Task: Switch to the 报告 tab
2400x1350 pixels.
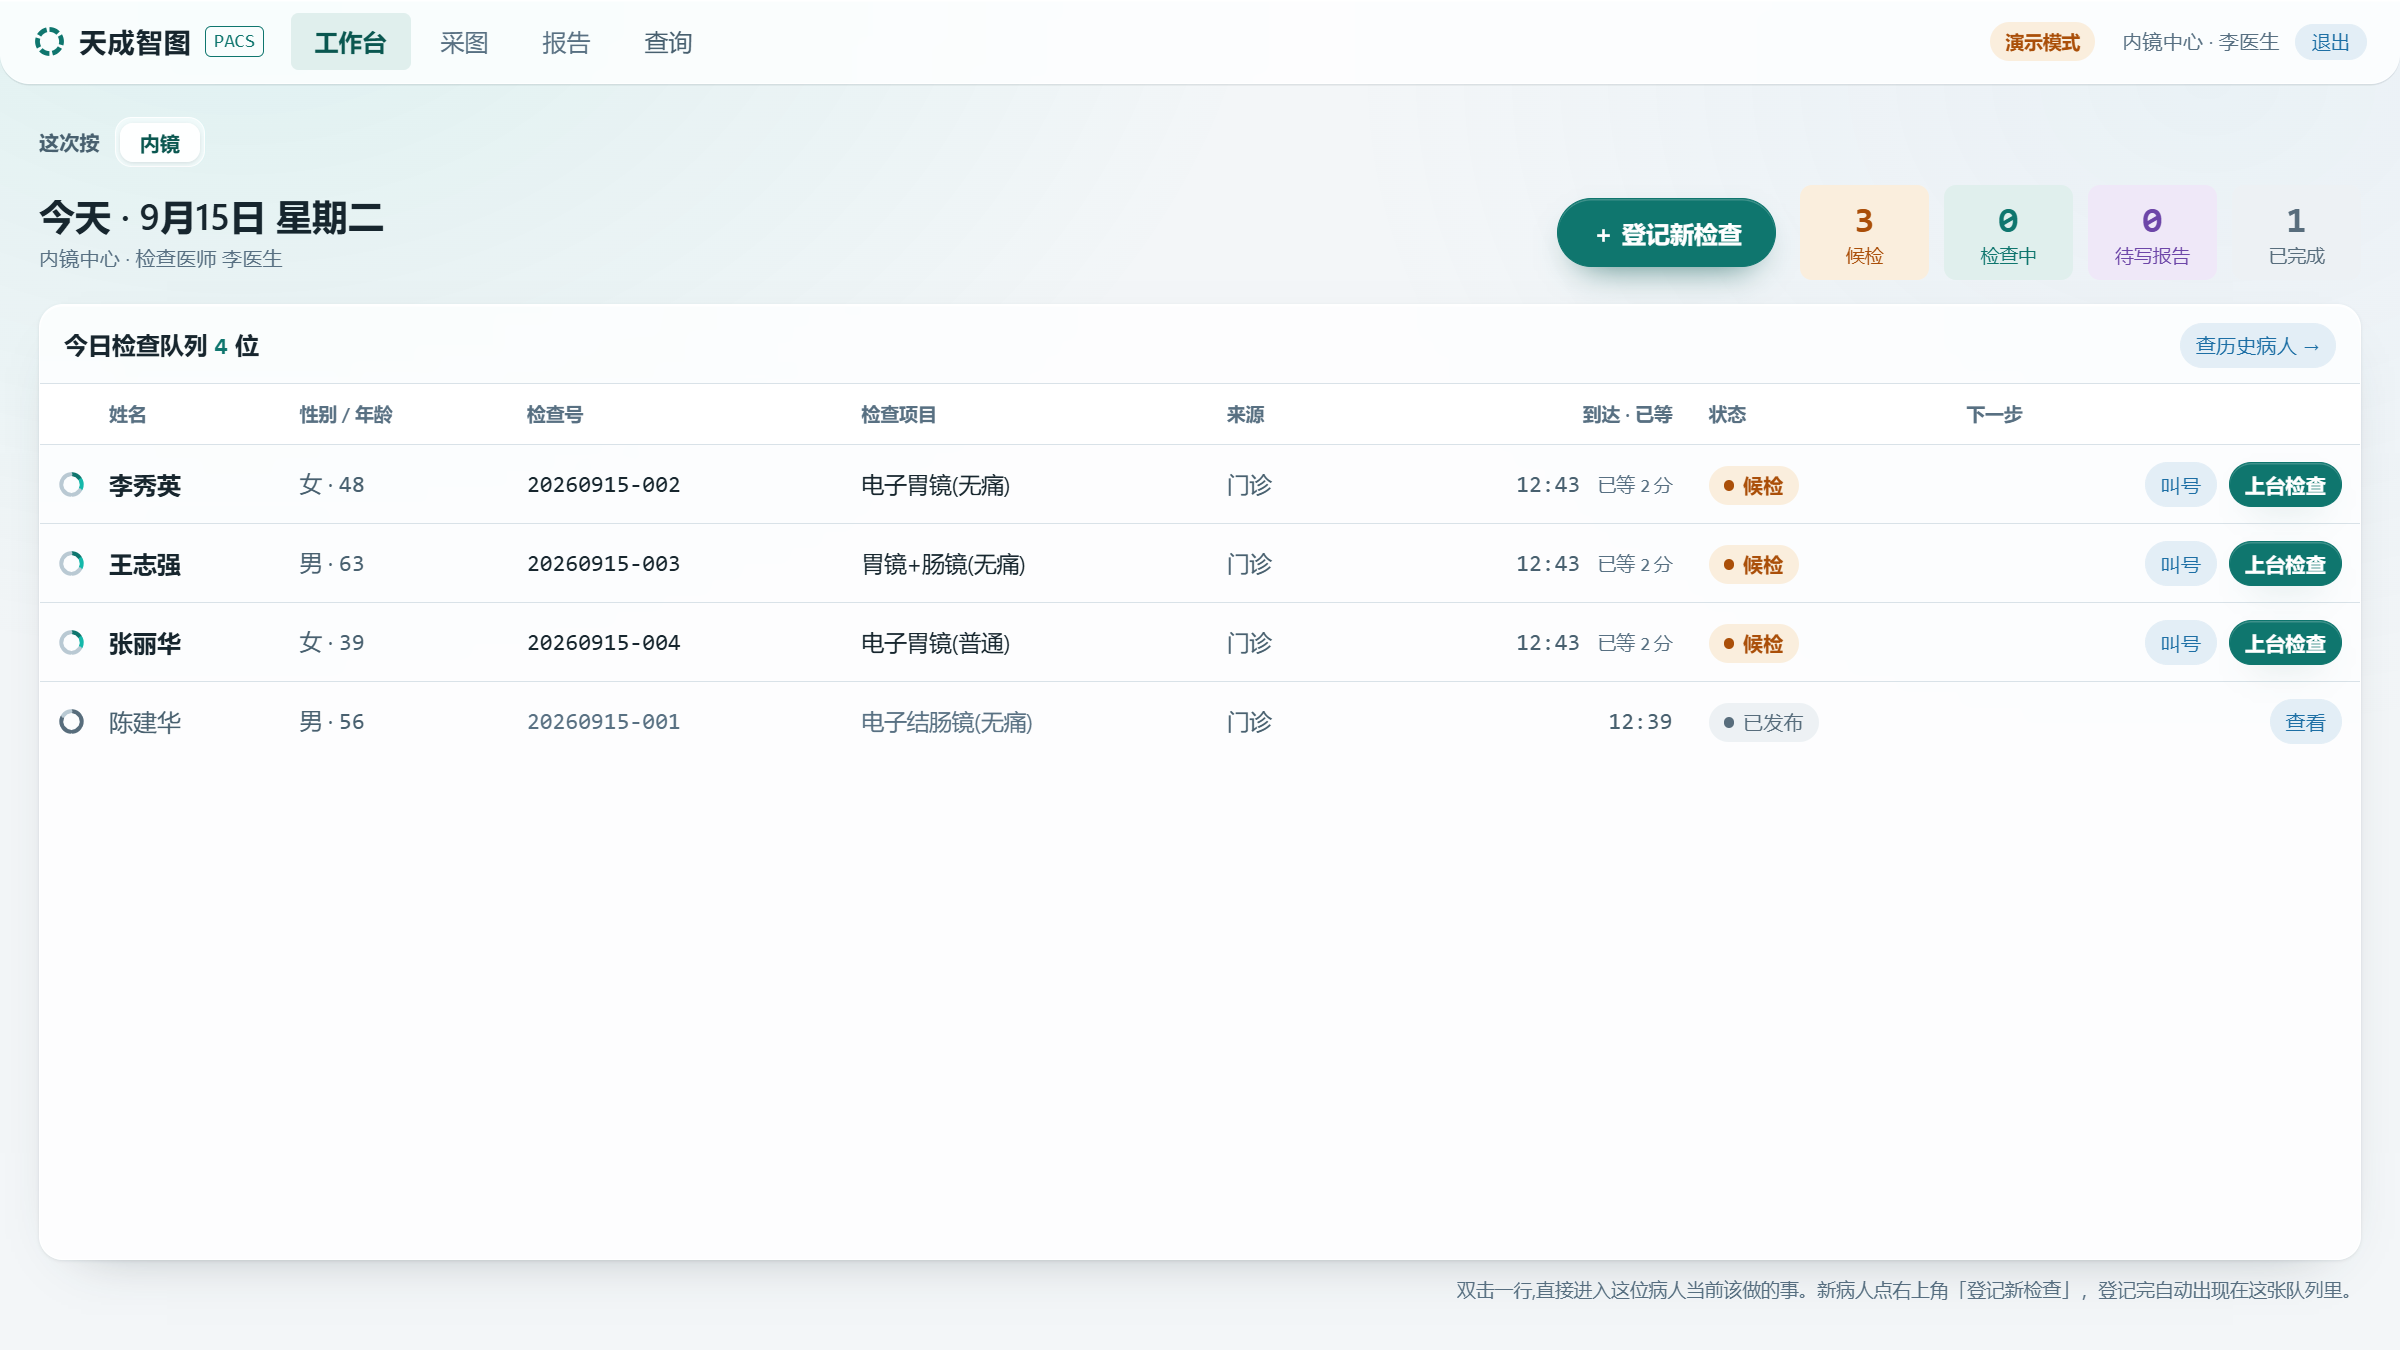Action: coord(566,42)
